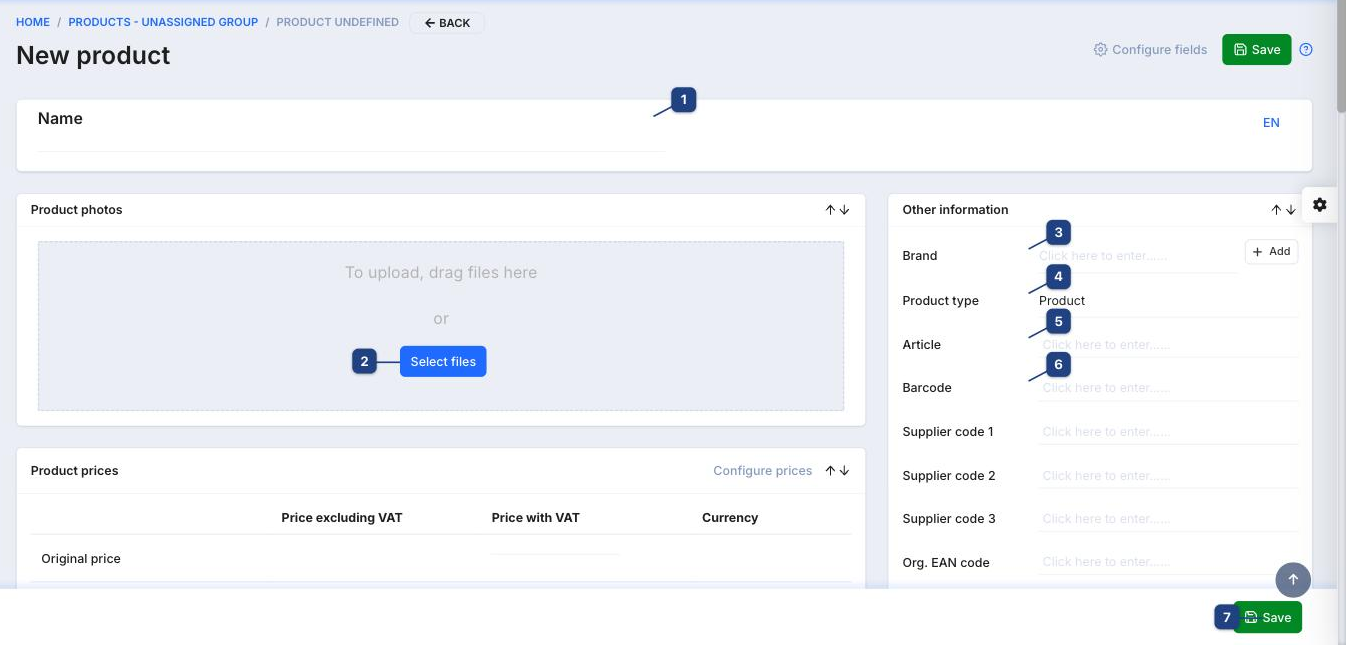1346x645 pixels.
Task: Open the Product type dropdown
Action: coord(1168,301)
